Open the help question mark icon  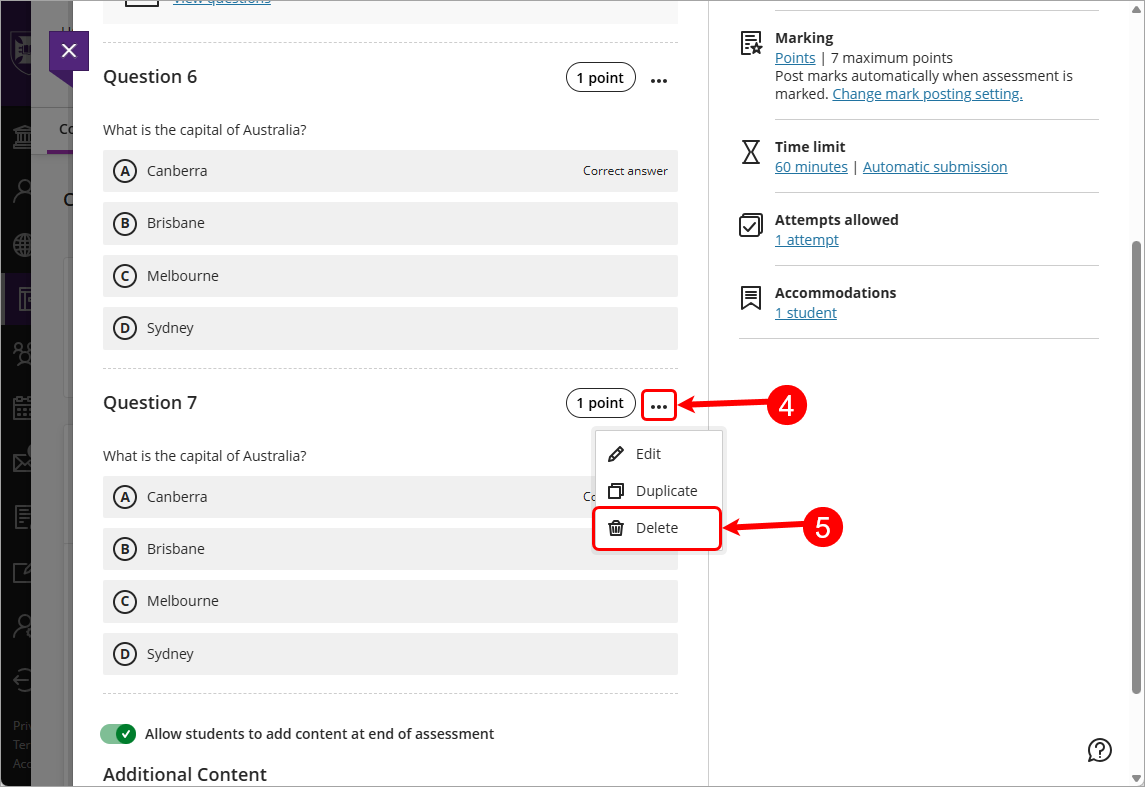tap(1099, 750)
